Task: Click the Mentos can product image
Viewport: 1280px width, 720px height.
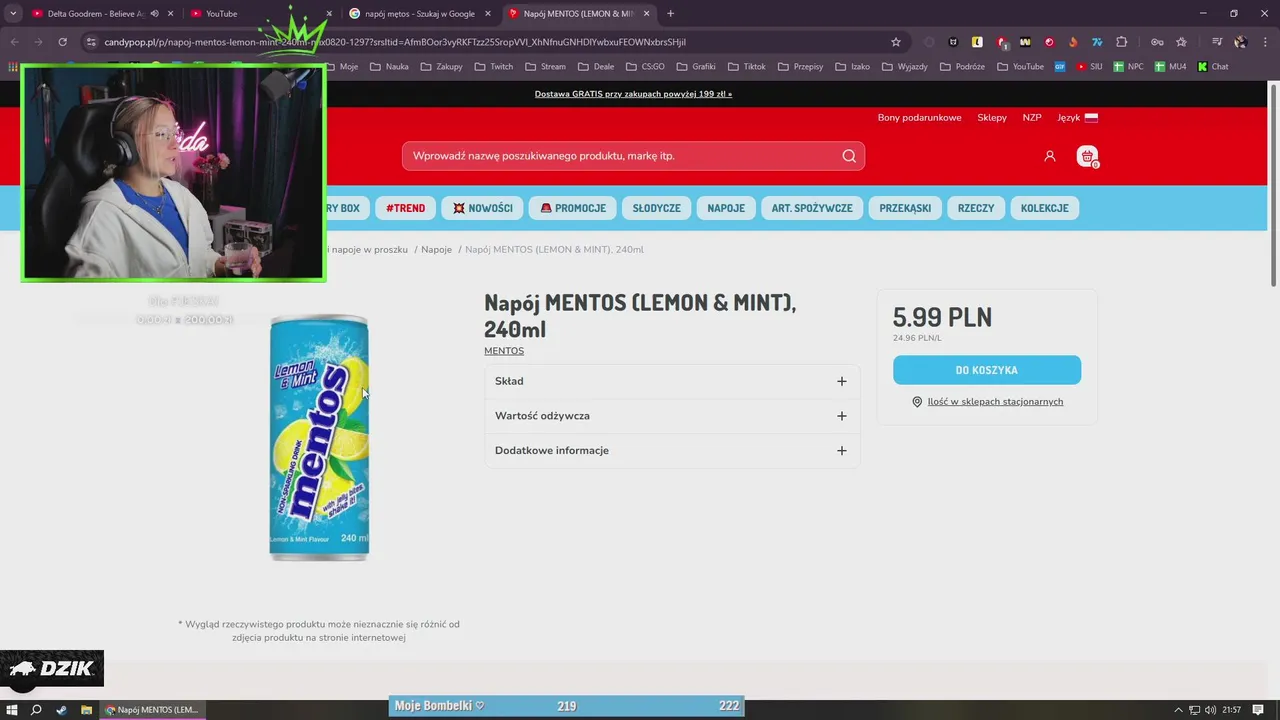Action: (319, 438)
